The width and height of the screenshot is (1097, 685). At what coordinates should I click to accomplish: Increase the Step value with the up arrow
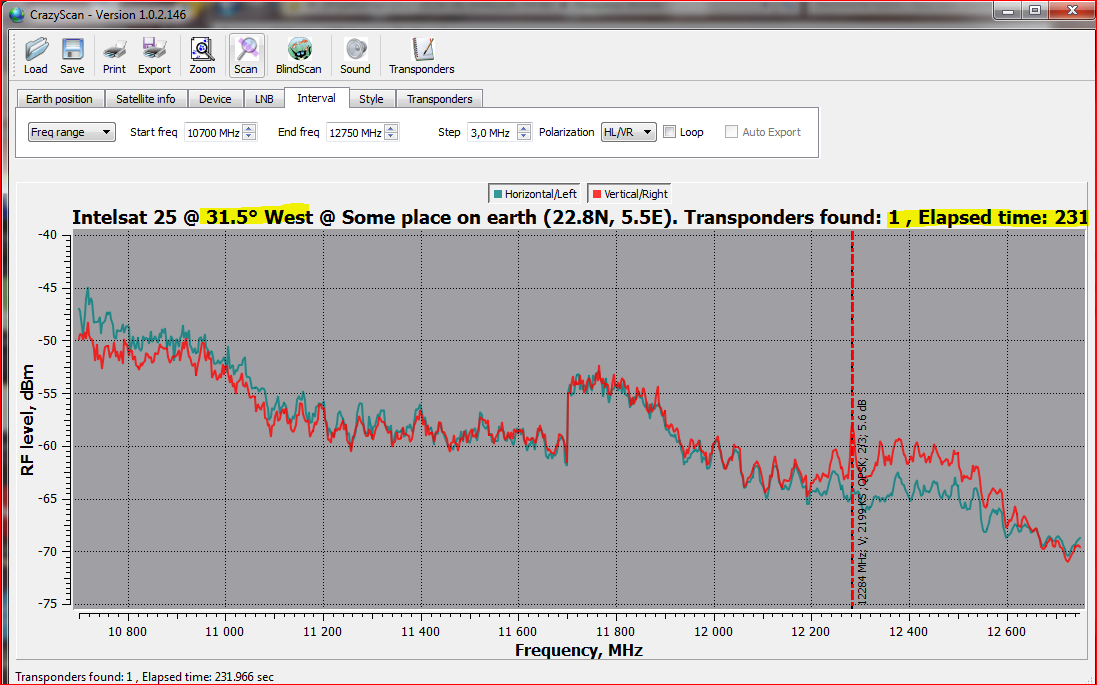tap(524, 128)
